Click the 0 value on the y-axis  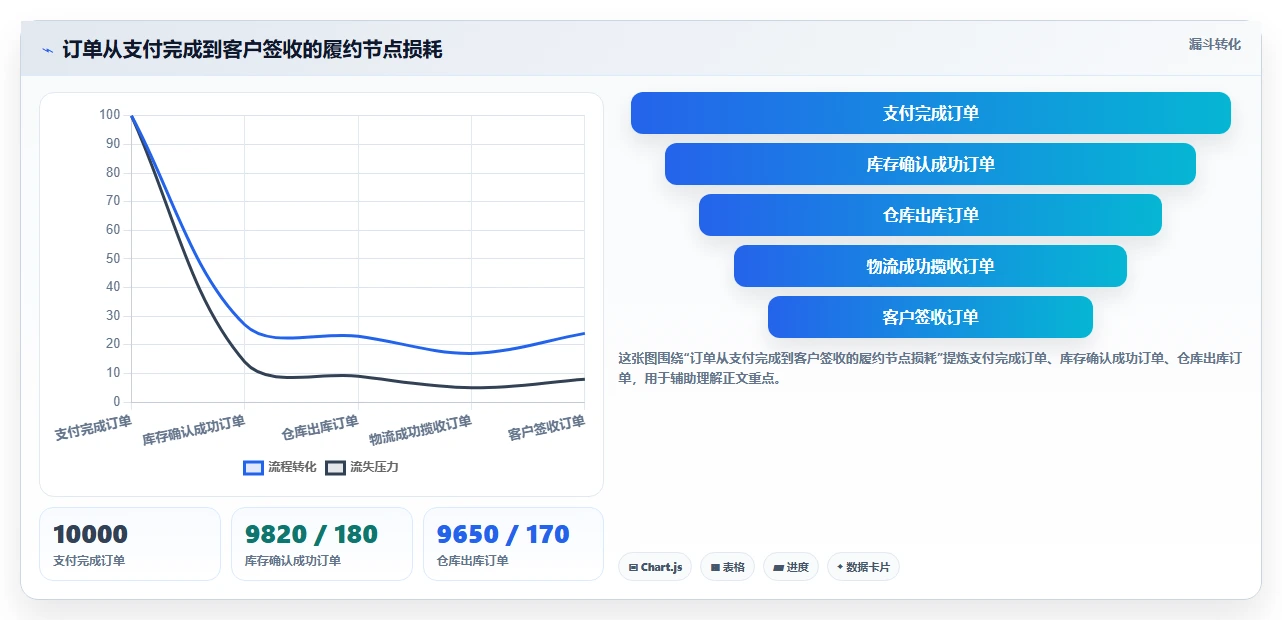pos(116,401)
